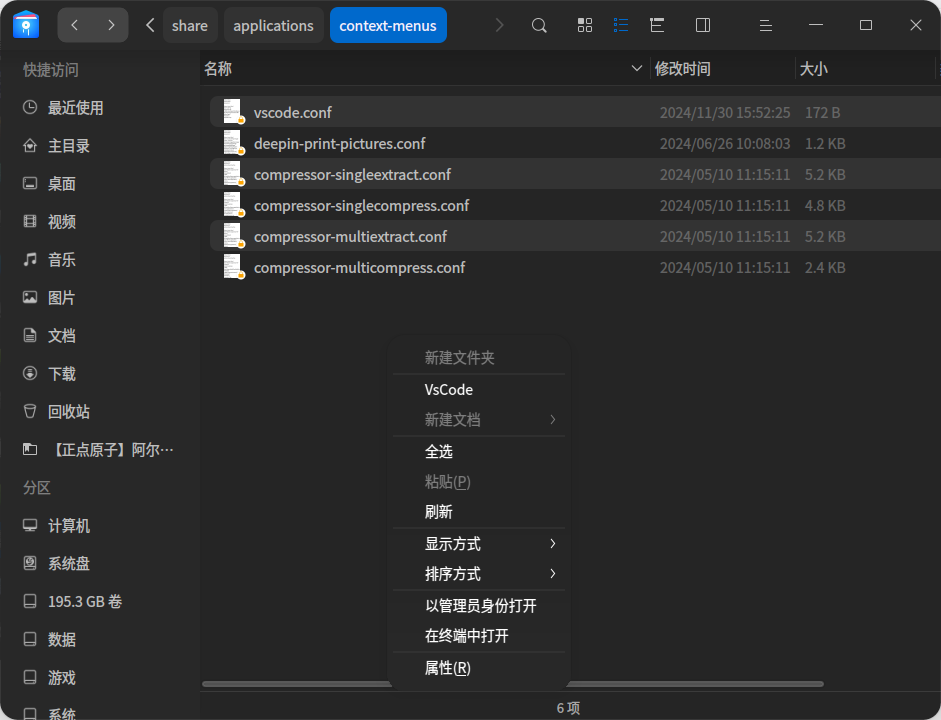Choose VsCode from the context menu

(479, 389)
